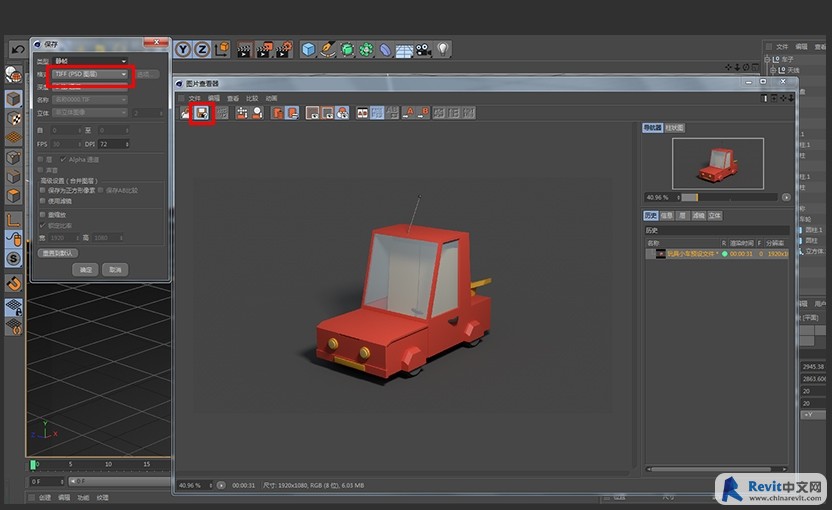Click the AB comparison icon
The width and height of the screenshot is (832, 510).
tap(362, 113)
